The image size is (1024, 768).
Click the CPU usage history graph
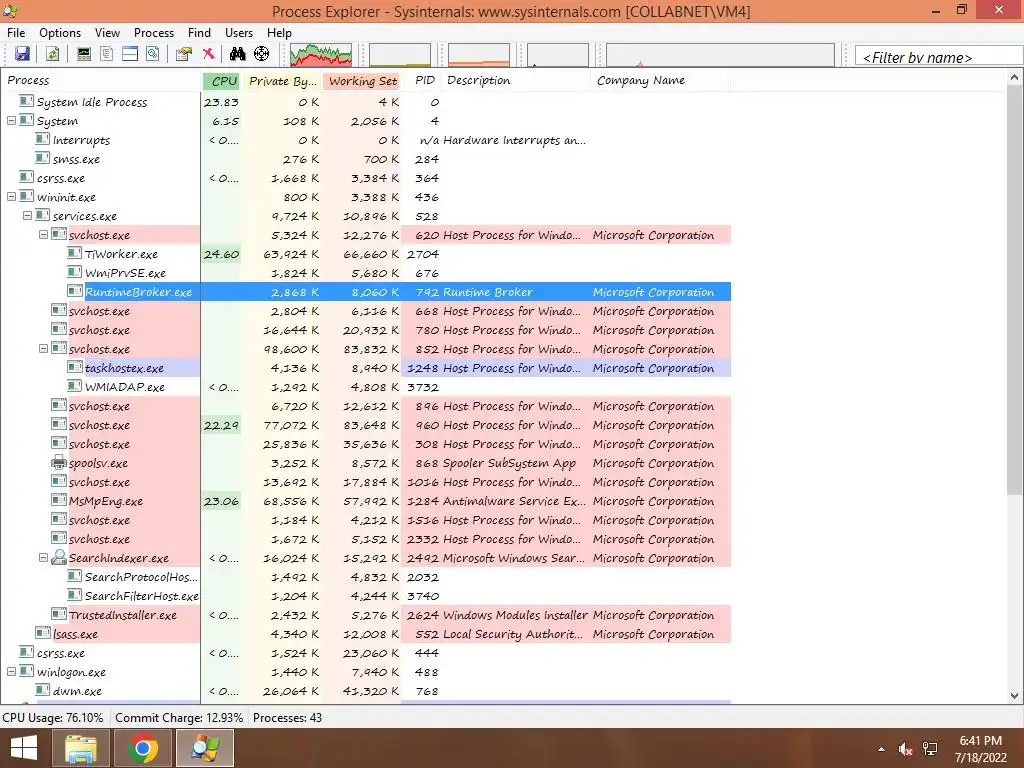pos(321,55)
